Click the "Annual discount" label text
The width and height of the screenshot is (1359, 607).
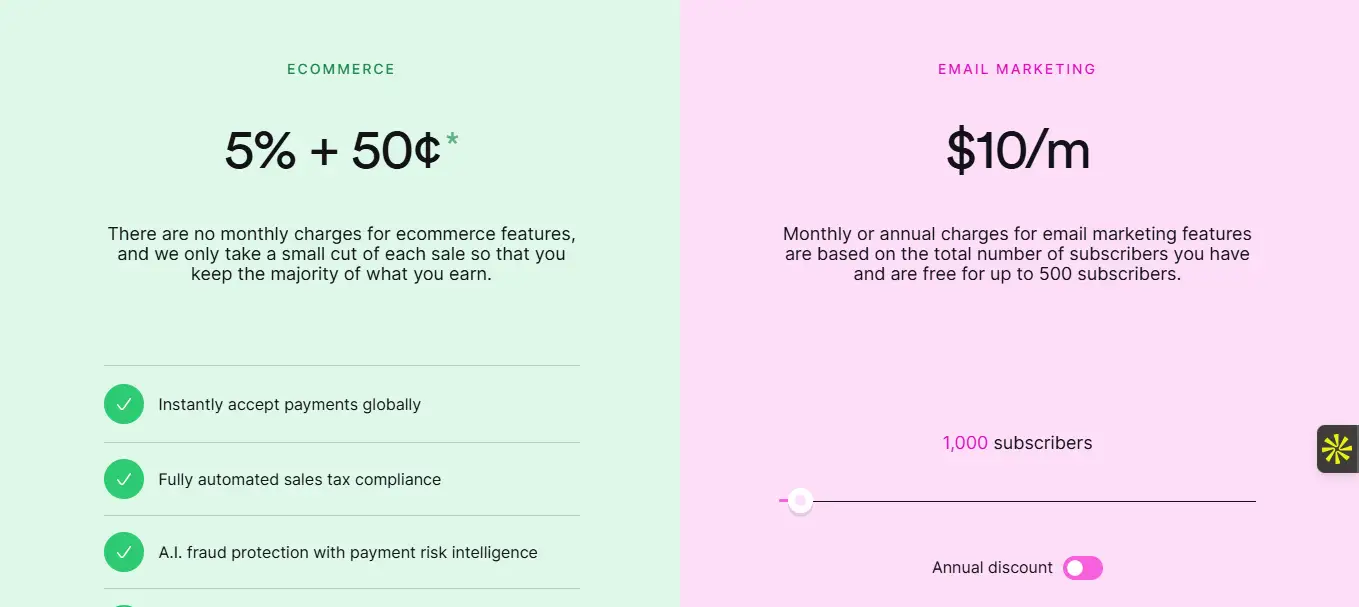(x=992, y=568)
